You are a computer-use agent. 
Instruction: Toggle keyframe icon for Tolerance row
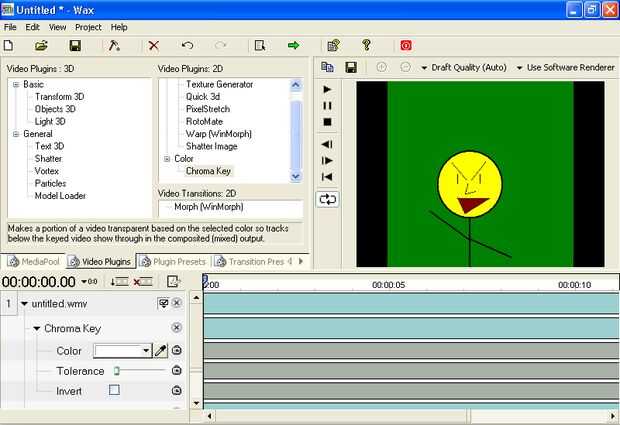tap(177, 370)
